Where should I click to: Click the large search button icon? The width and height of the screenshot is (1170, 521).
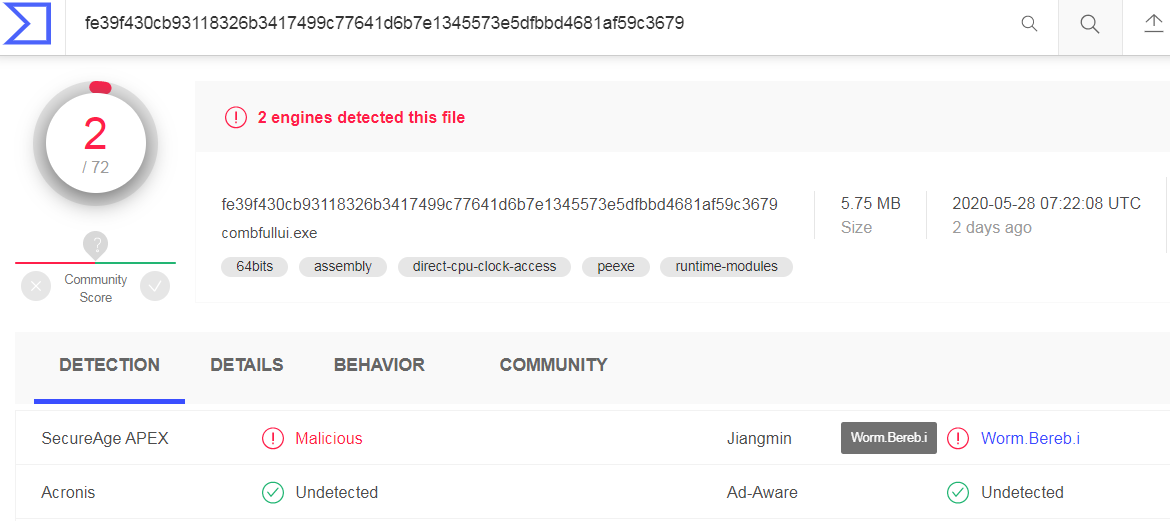click(1090, 25)
